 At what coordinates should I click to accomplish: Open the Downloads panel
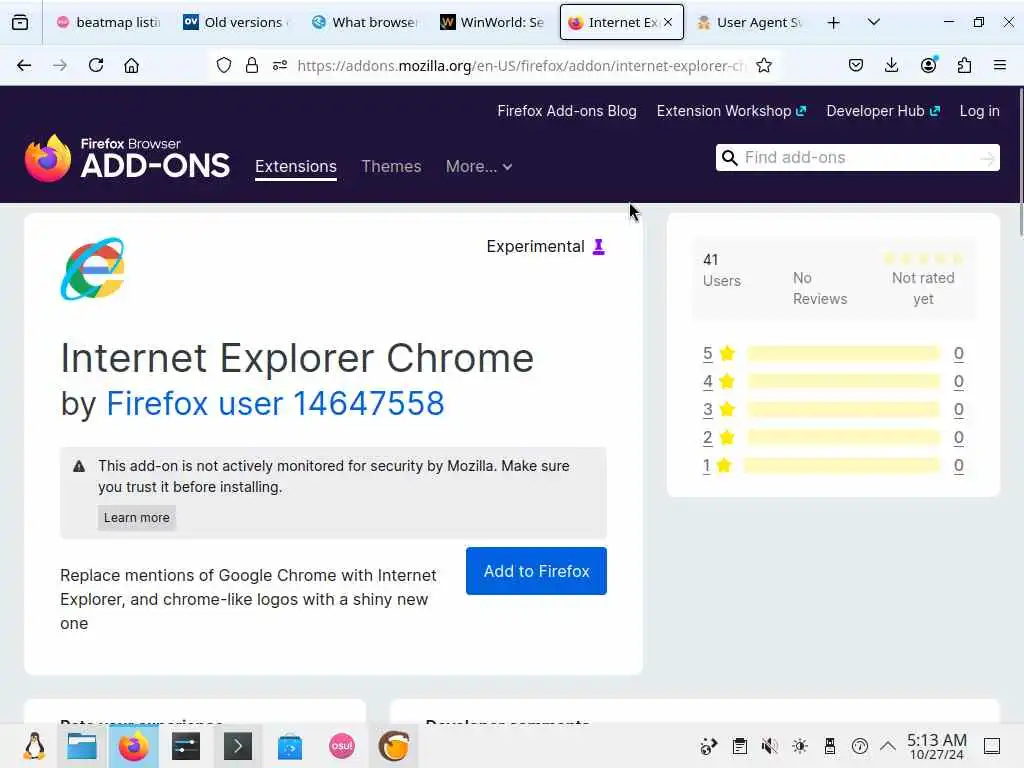point(891,65)
